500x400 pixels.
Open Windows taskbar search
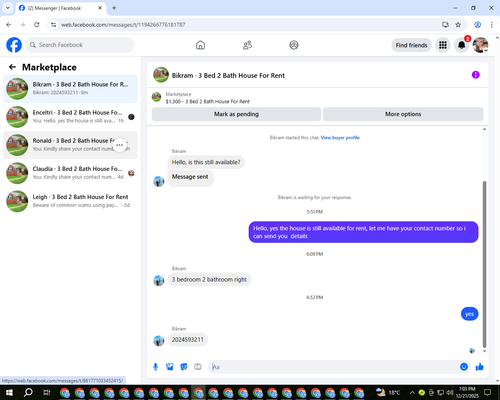click(28, 392)
